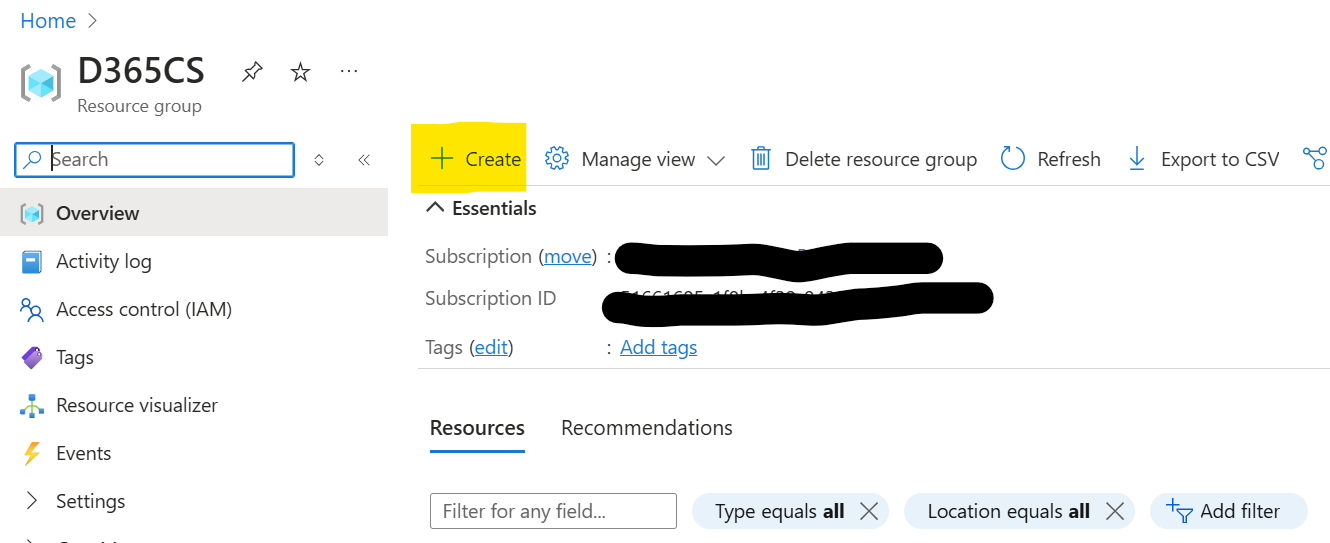Add D365CS to favorites with star
Viewport: 1330px width, 543px height.
click(x=300, y=72)
